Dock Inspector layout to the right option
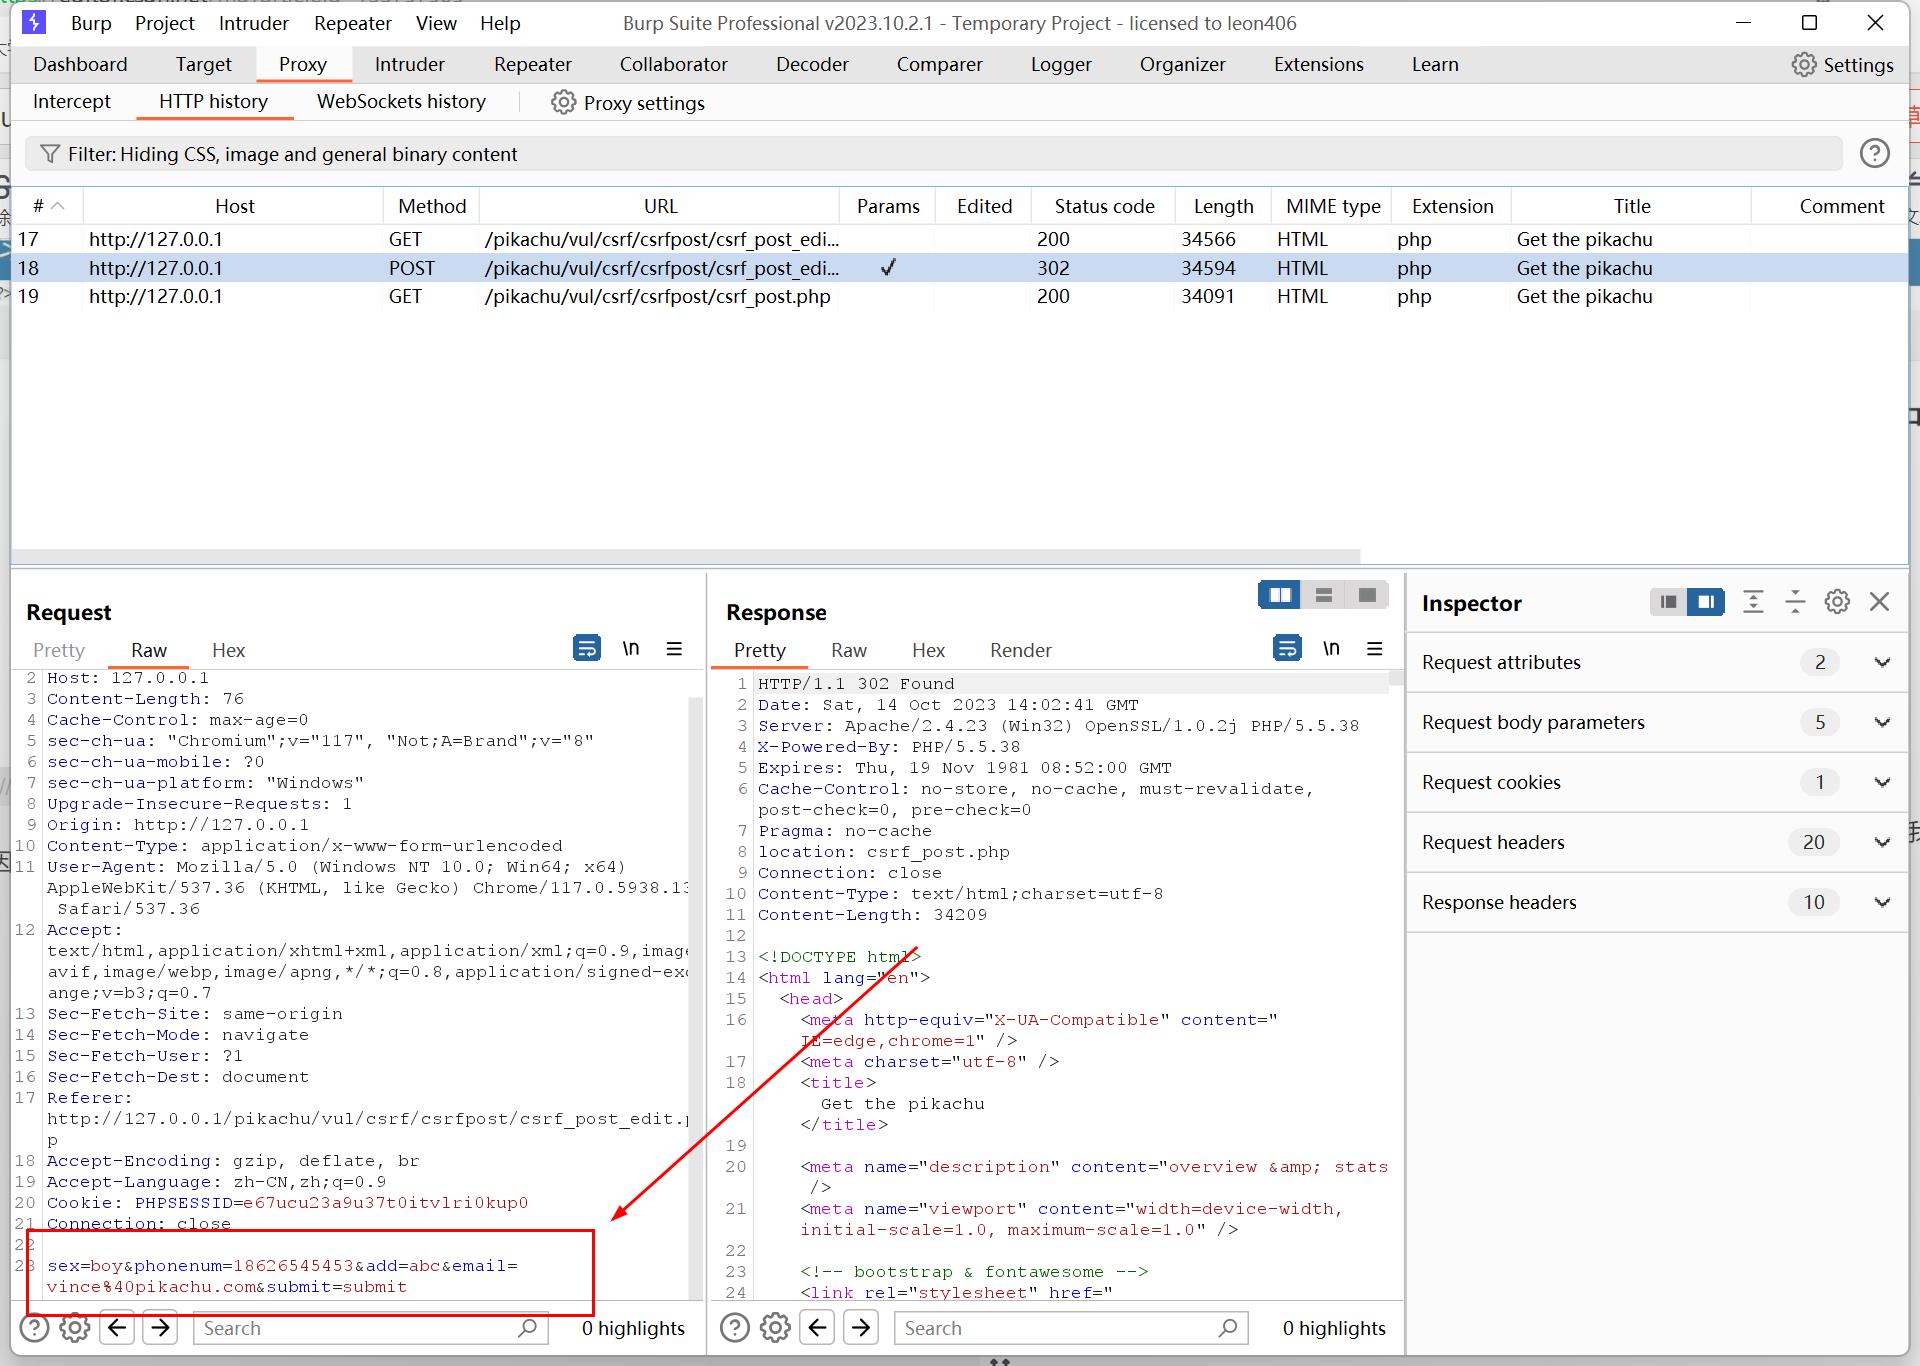 (1706, 602)
